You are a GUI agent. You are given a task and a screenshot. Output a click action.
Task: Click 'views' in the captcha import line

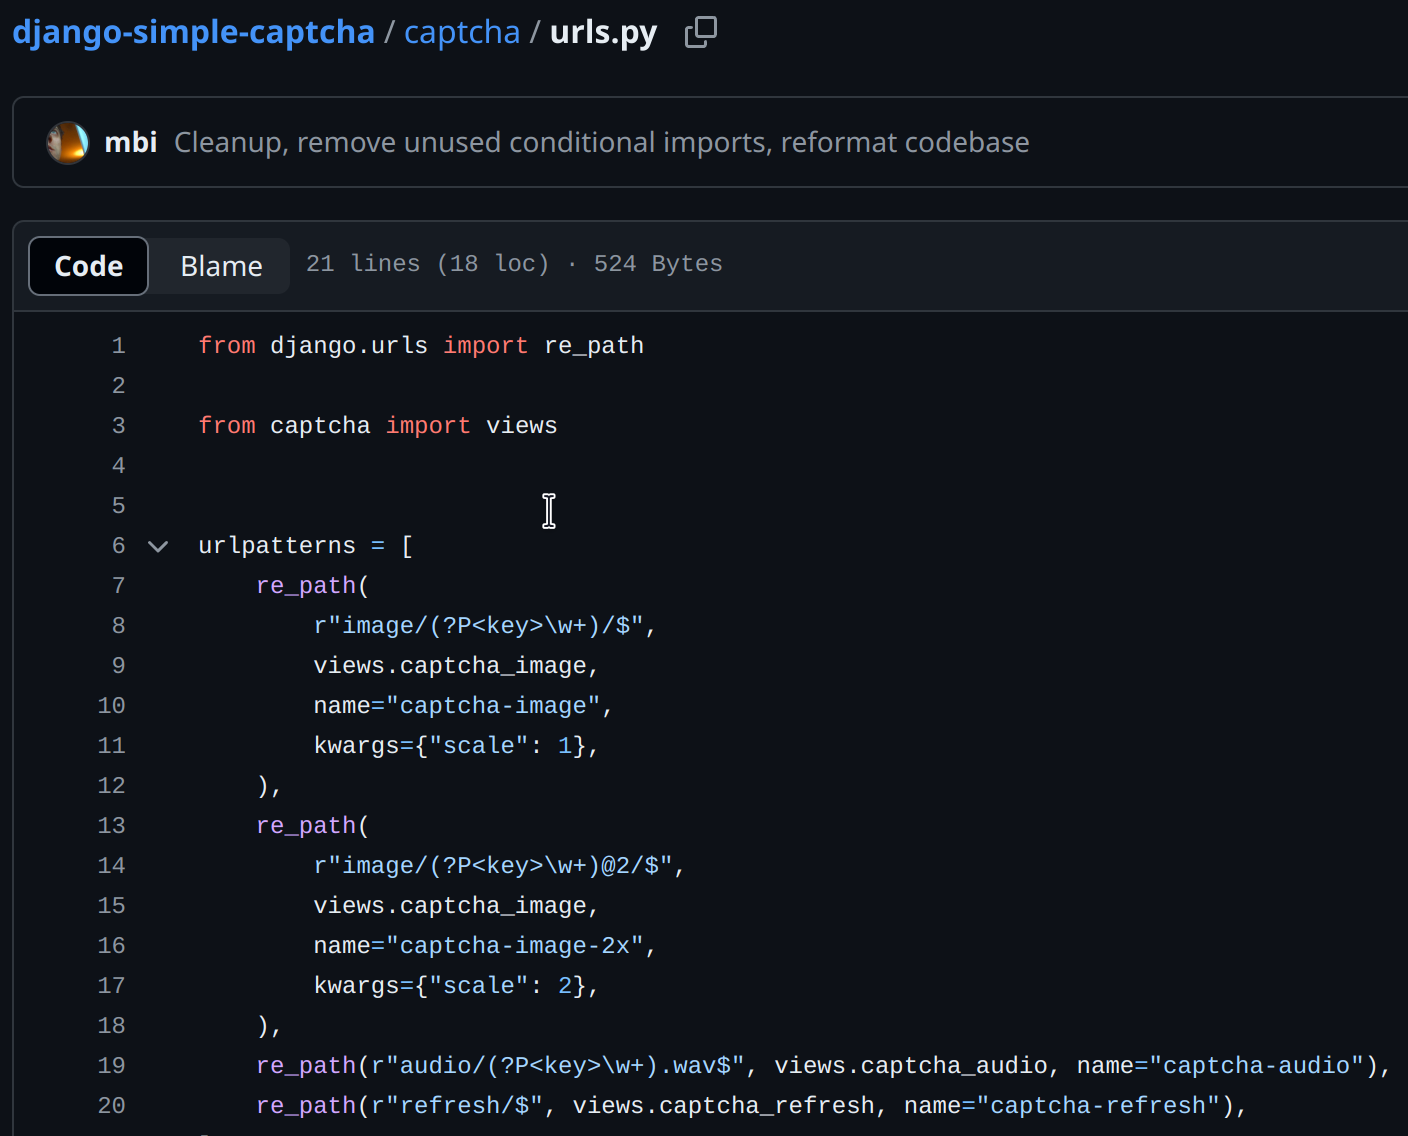(x=522, y=426)
